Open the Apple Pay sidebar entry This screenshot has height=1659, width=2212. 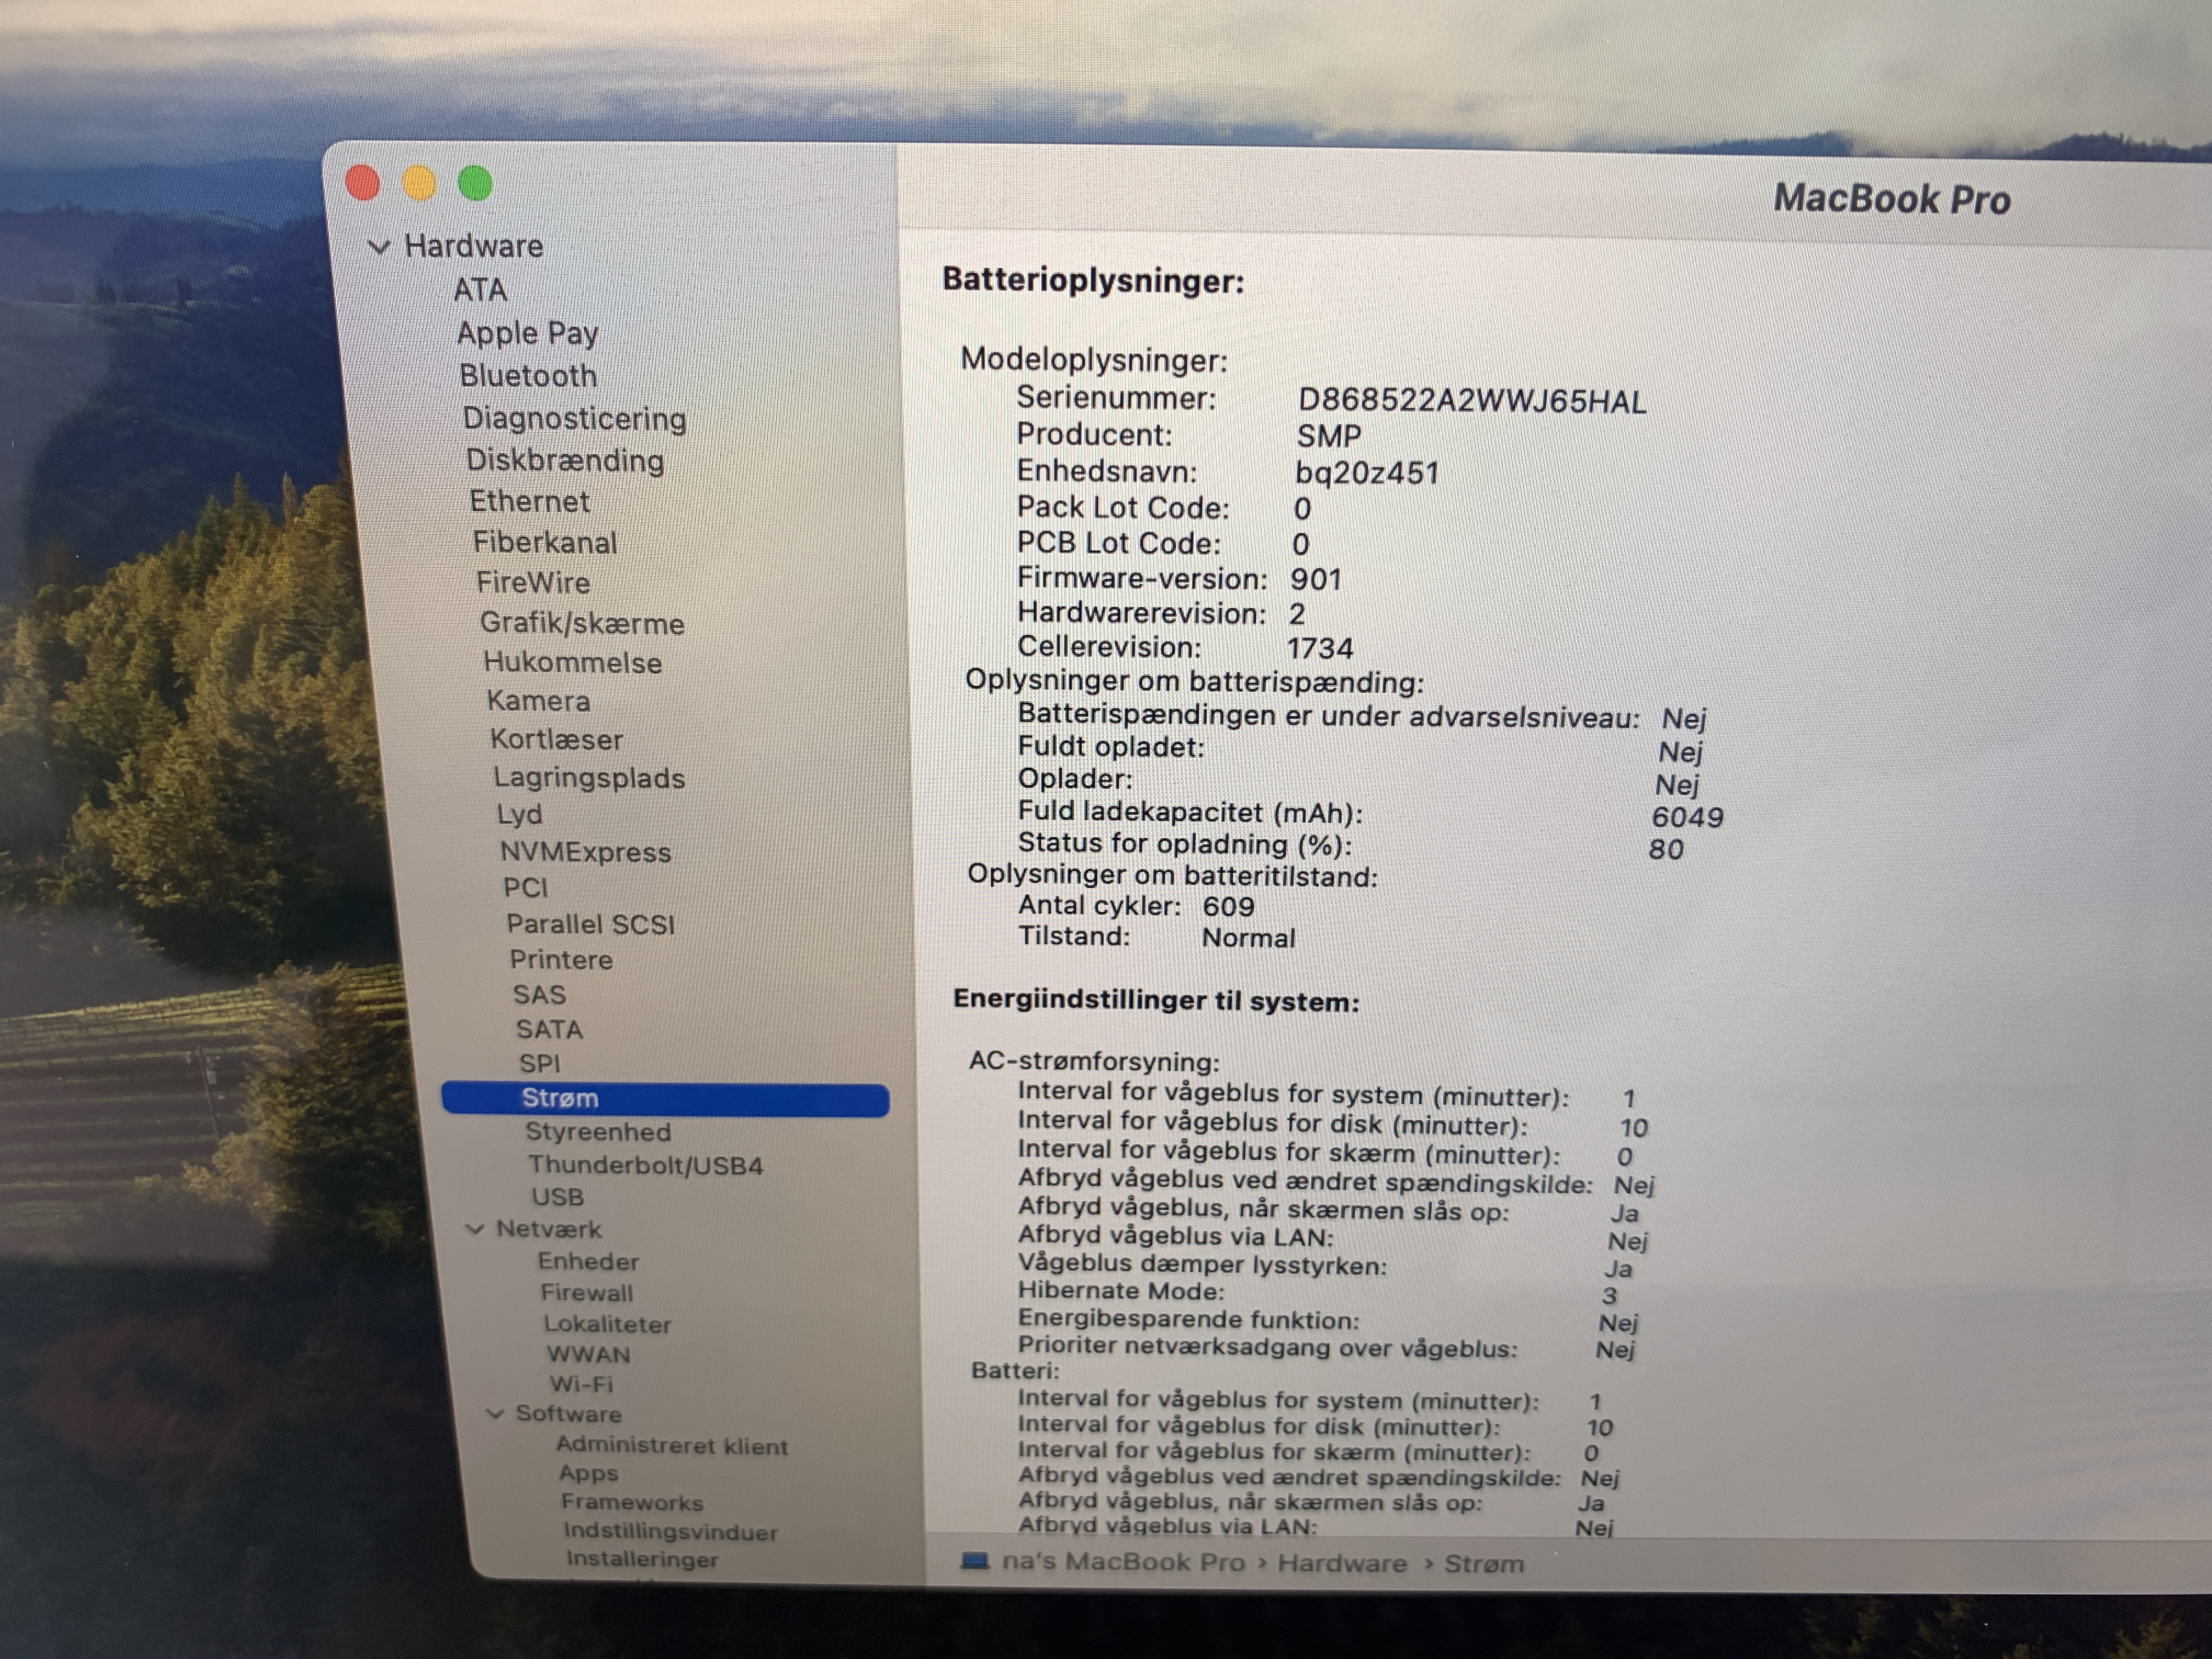(527, 333)
